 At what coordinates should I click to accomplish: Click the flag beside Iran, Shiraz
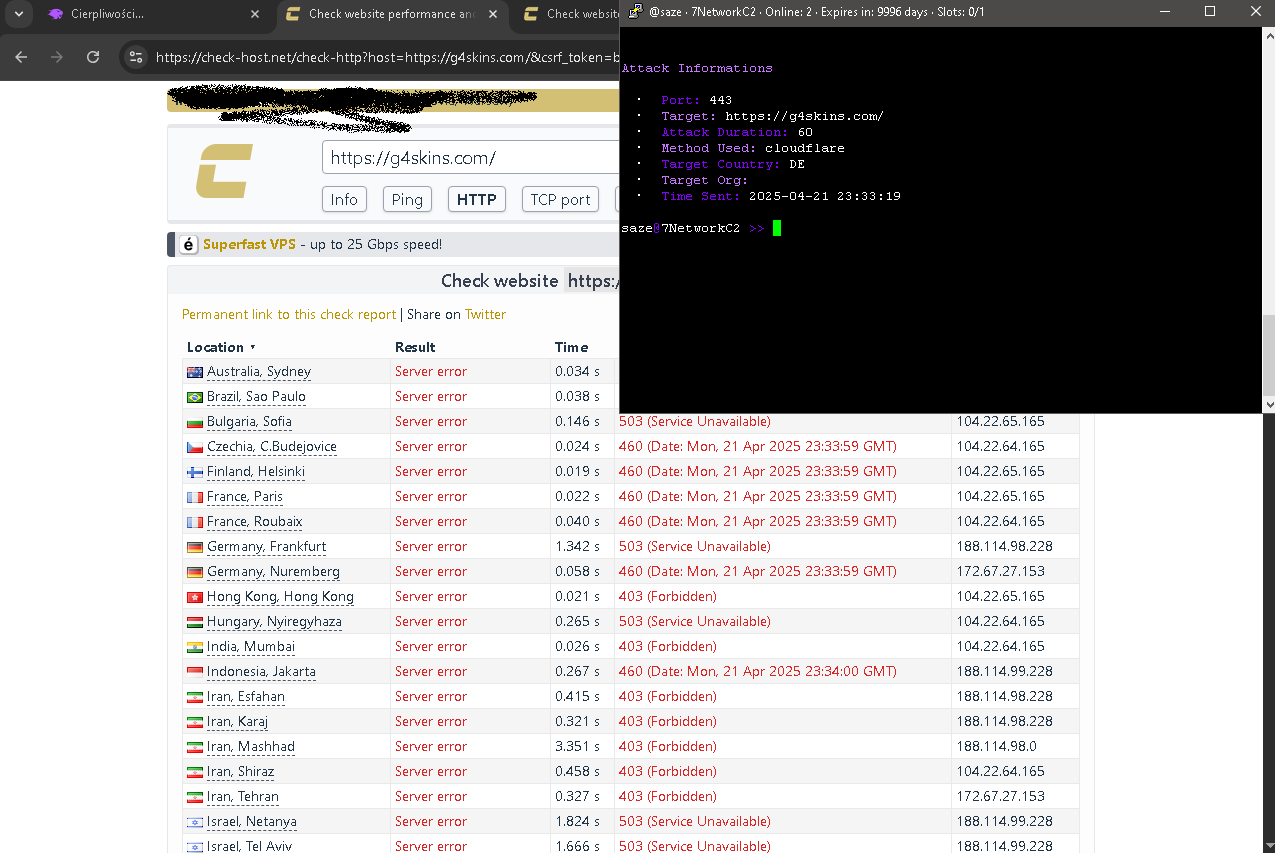(195, 772)
